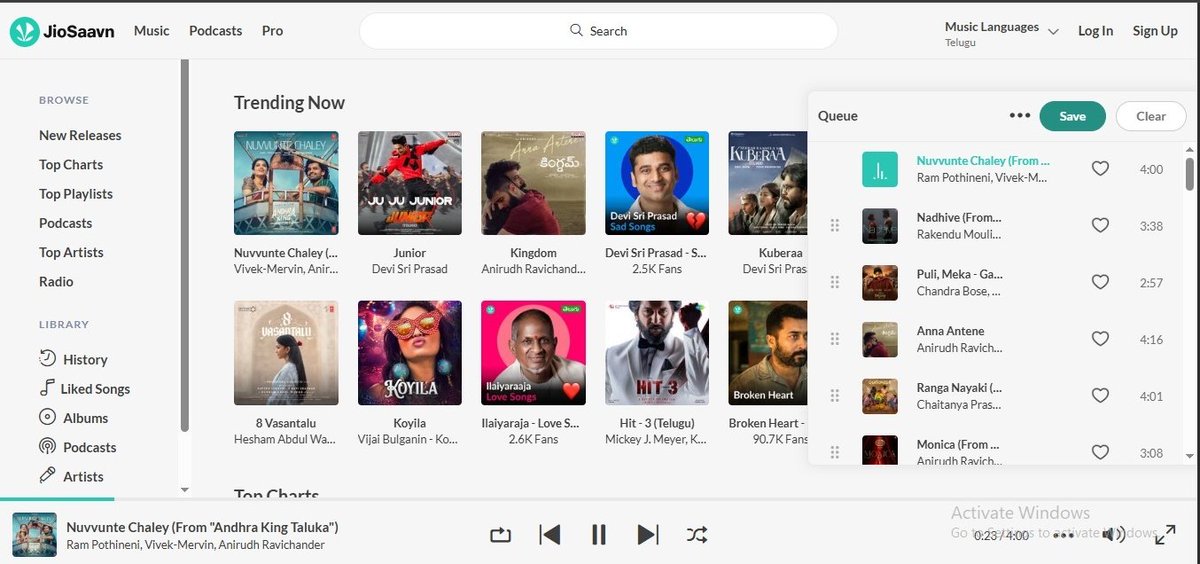Screen dimensions: 1200x564
Task: Pause the current song
Action: pyautogui.click(x=598, y=535)
